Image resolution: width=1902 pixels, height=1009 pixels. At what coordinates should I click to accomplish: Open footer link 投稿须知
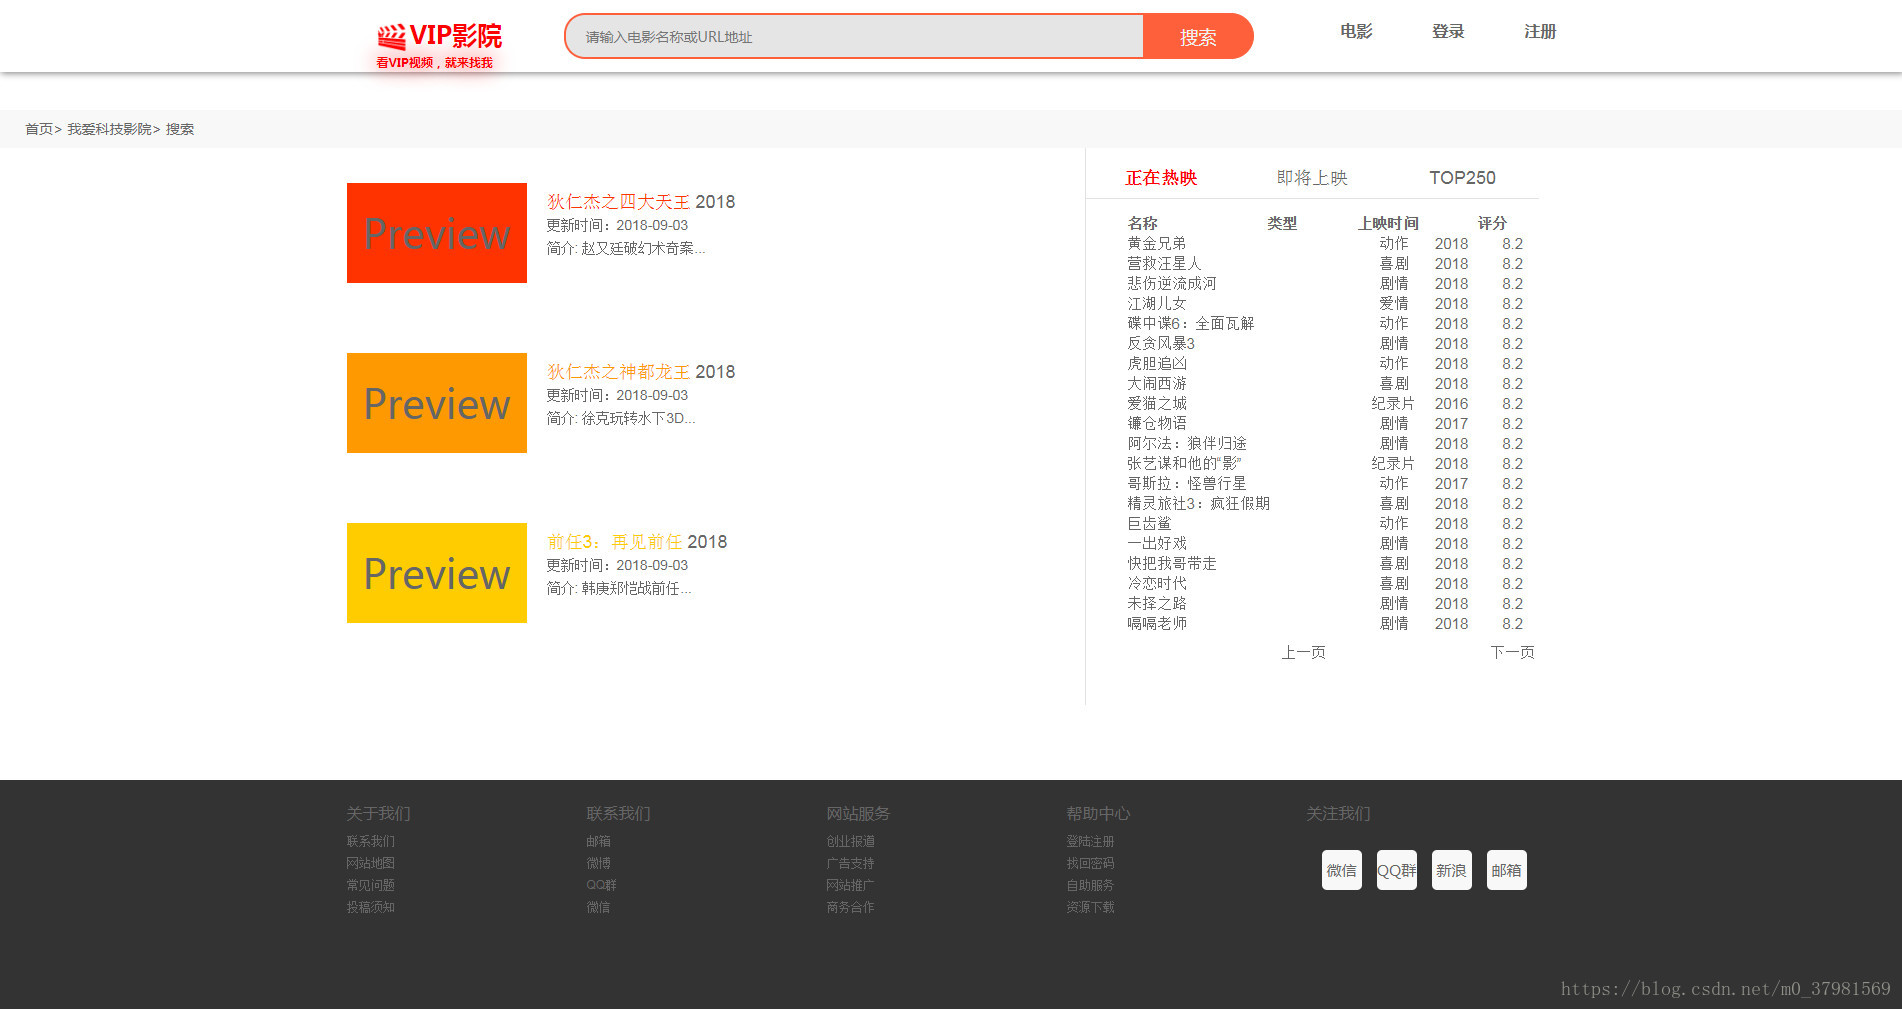click(x=371, y=907)
